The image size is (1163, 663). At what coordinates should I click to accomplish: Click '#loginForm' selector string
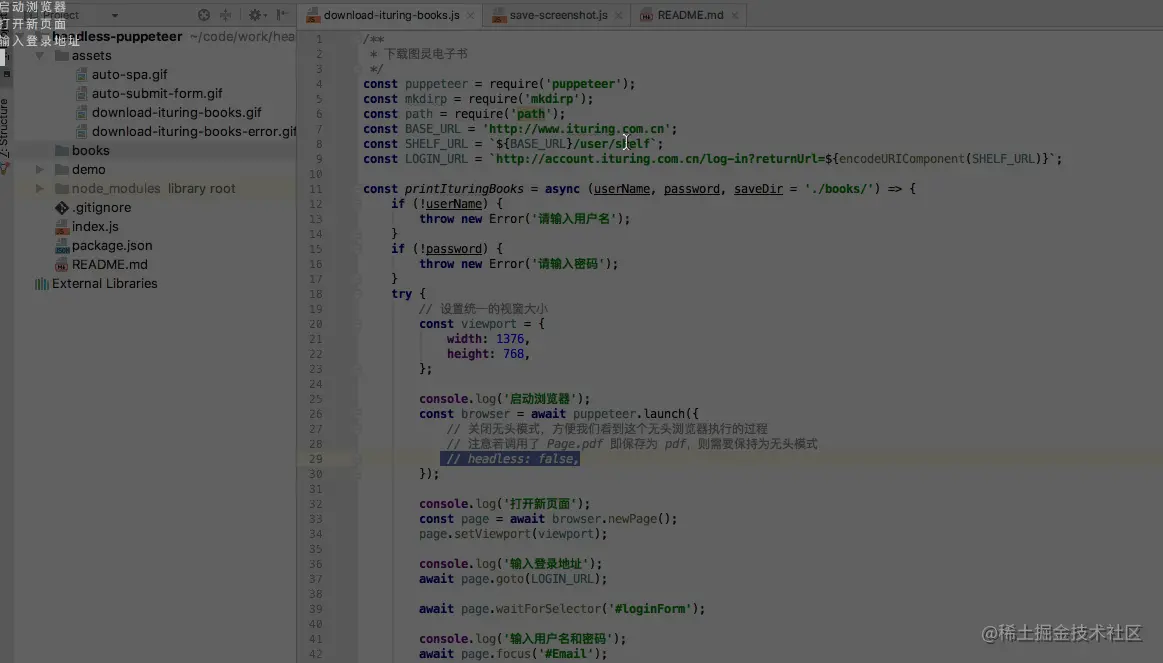650,609
